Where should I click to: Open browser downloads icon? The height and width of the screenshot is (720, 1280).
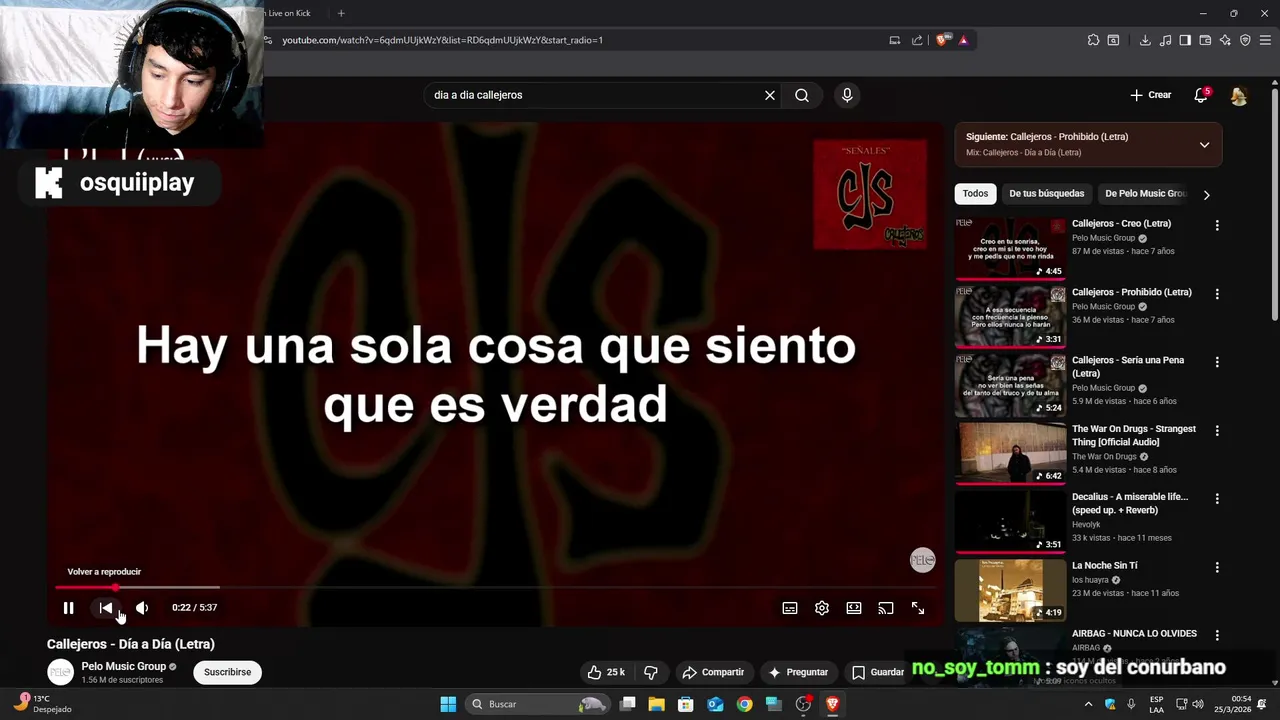tap(1145, 40)
